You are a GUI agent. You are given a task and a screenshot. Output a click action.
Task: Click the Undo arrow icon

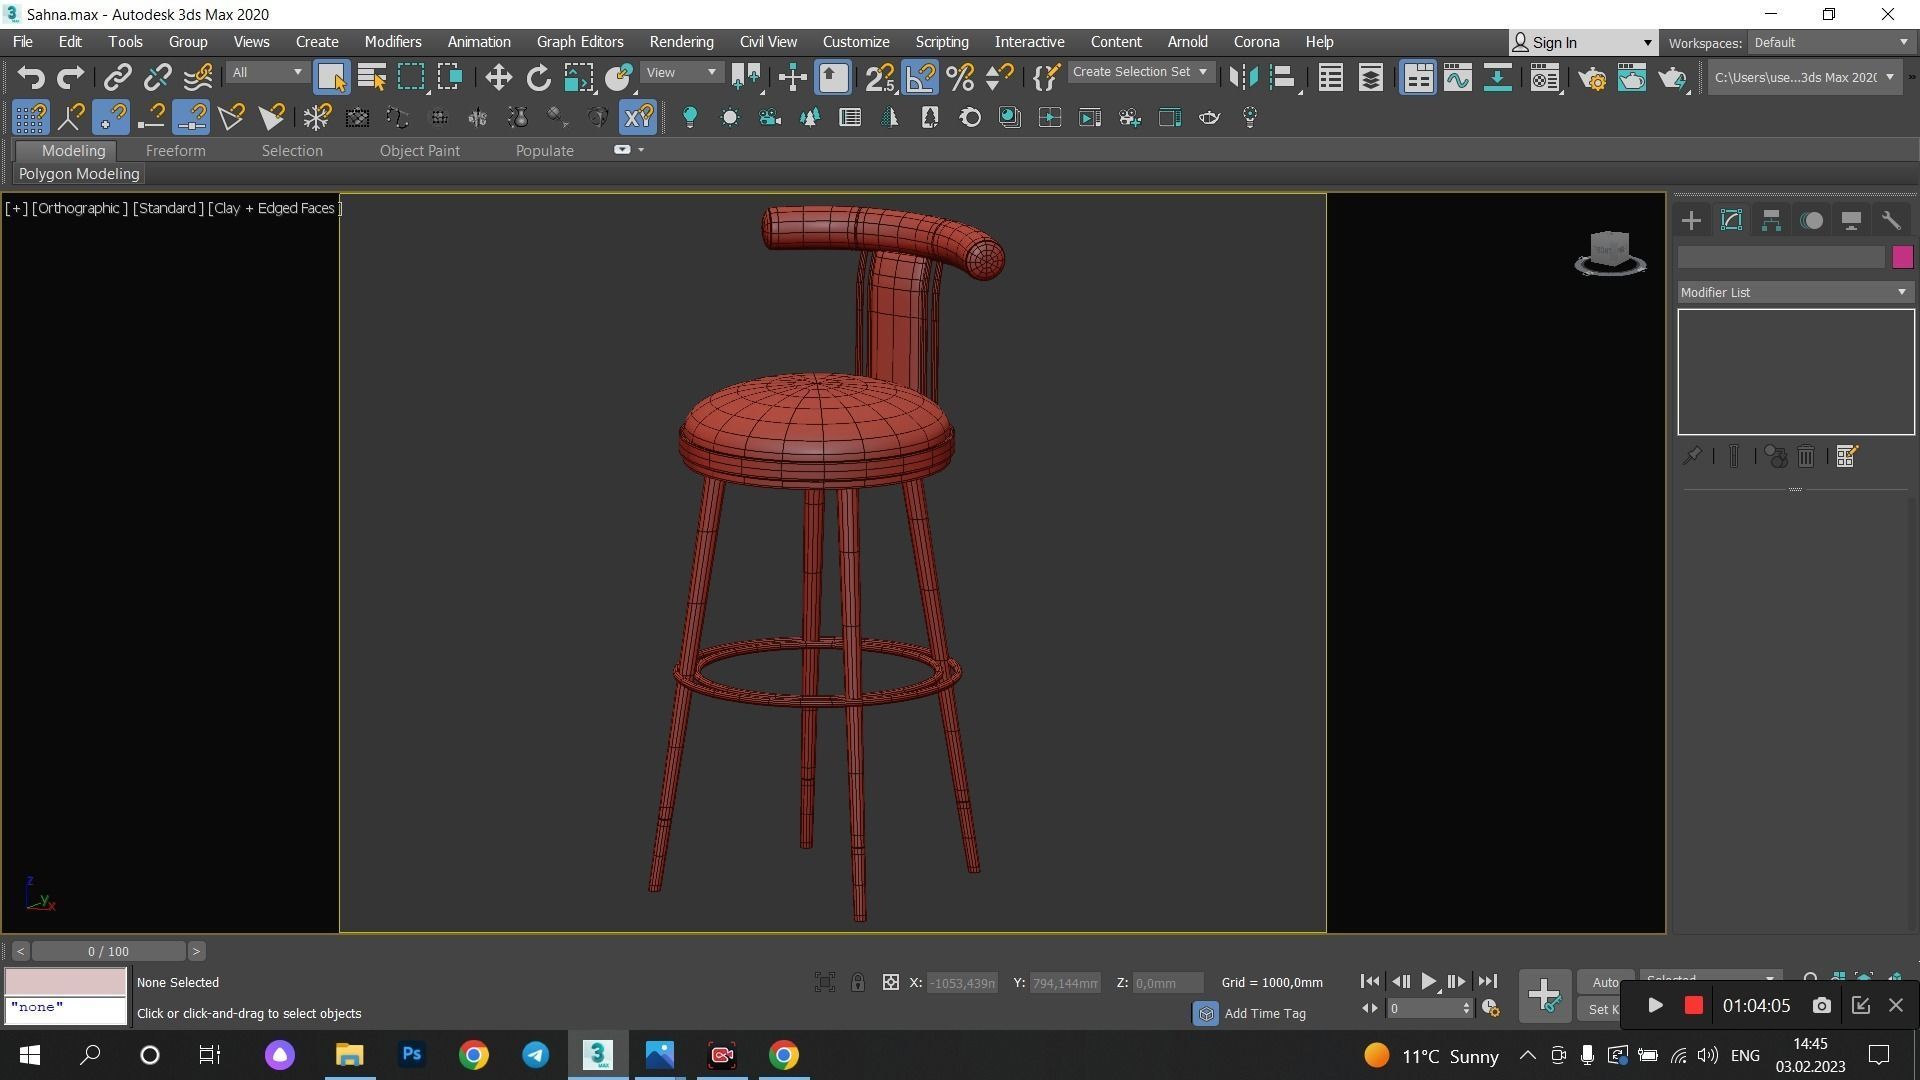pyautogui.click(x=31, y=77)
